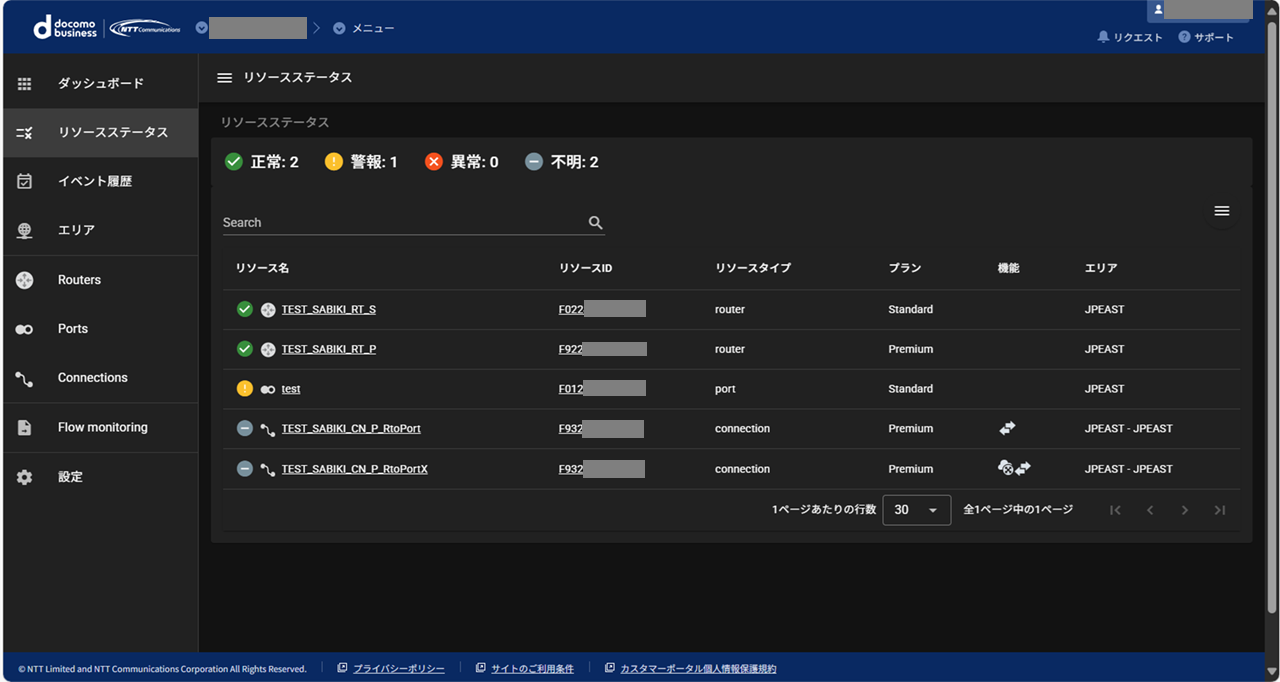Click the hamburger icon beside リソースステータス header
The image size is (1280, 682).
click(225, 78)
